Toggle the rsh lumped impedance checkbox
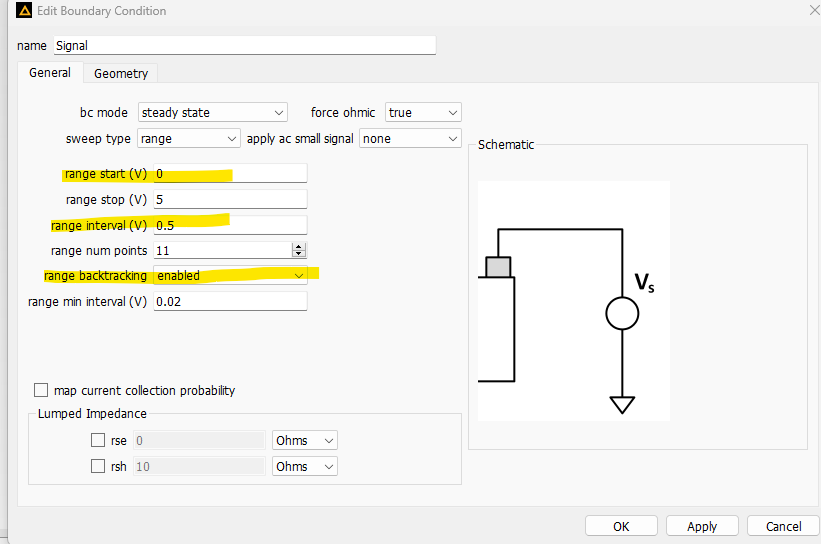 [98, 466]
